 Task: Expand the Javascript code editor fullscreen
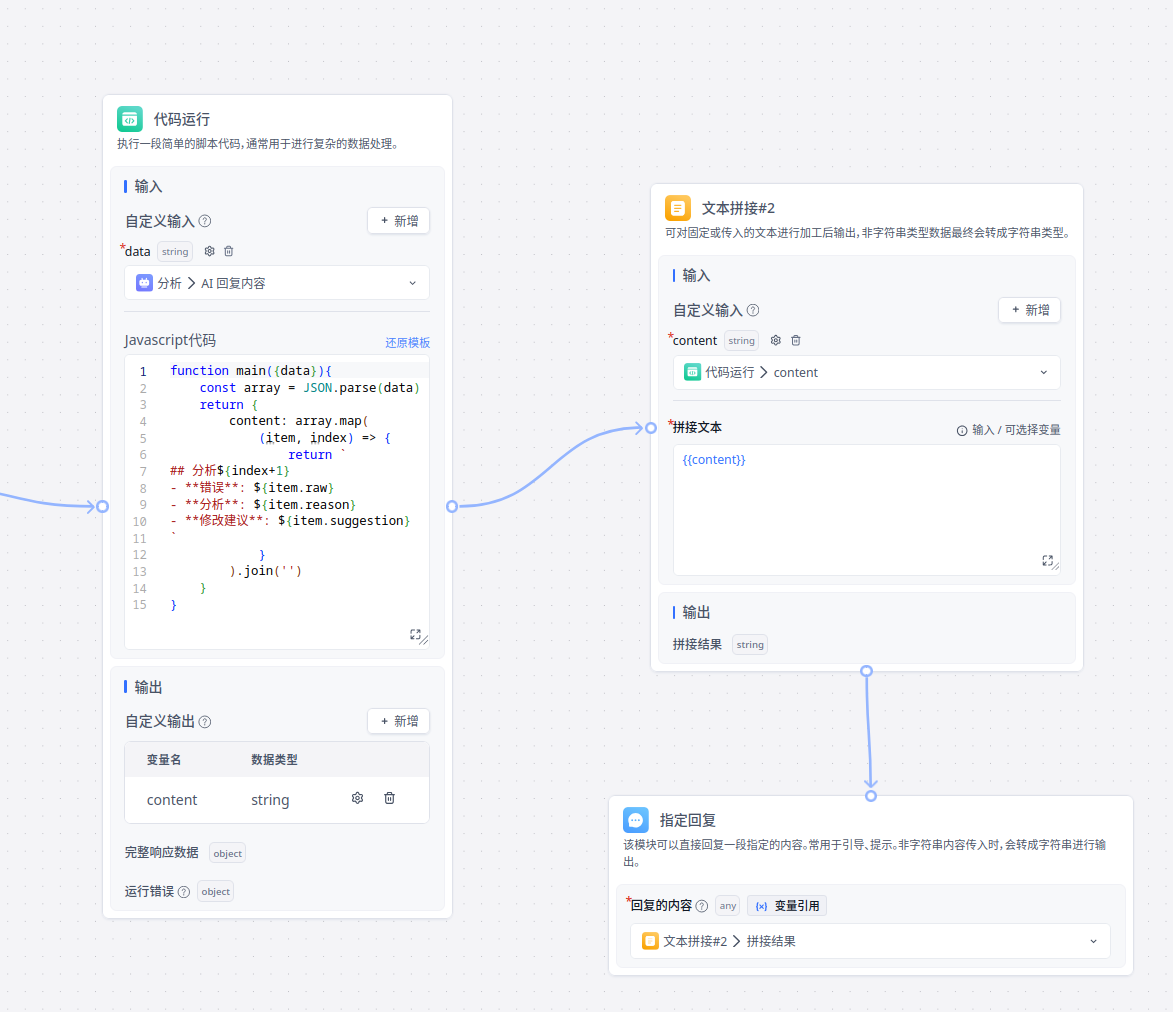click(415, 634)
